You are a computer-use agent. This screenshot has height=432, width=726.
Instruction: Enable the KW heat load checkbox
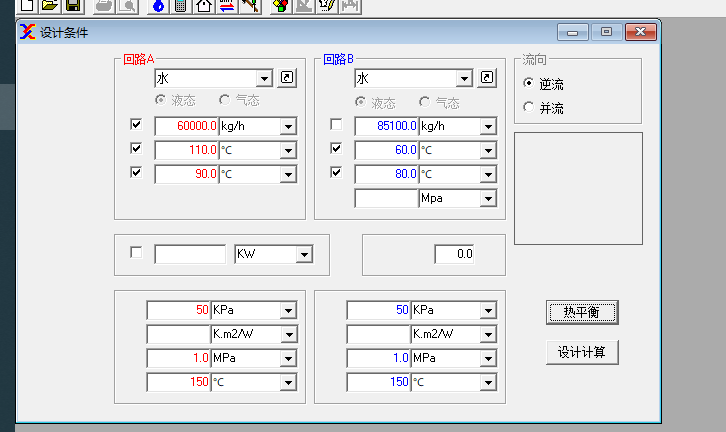[x=136, y=252]
